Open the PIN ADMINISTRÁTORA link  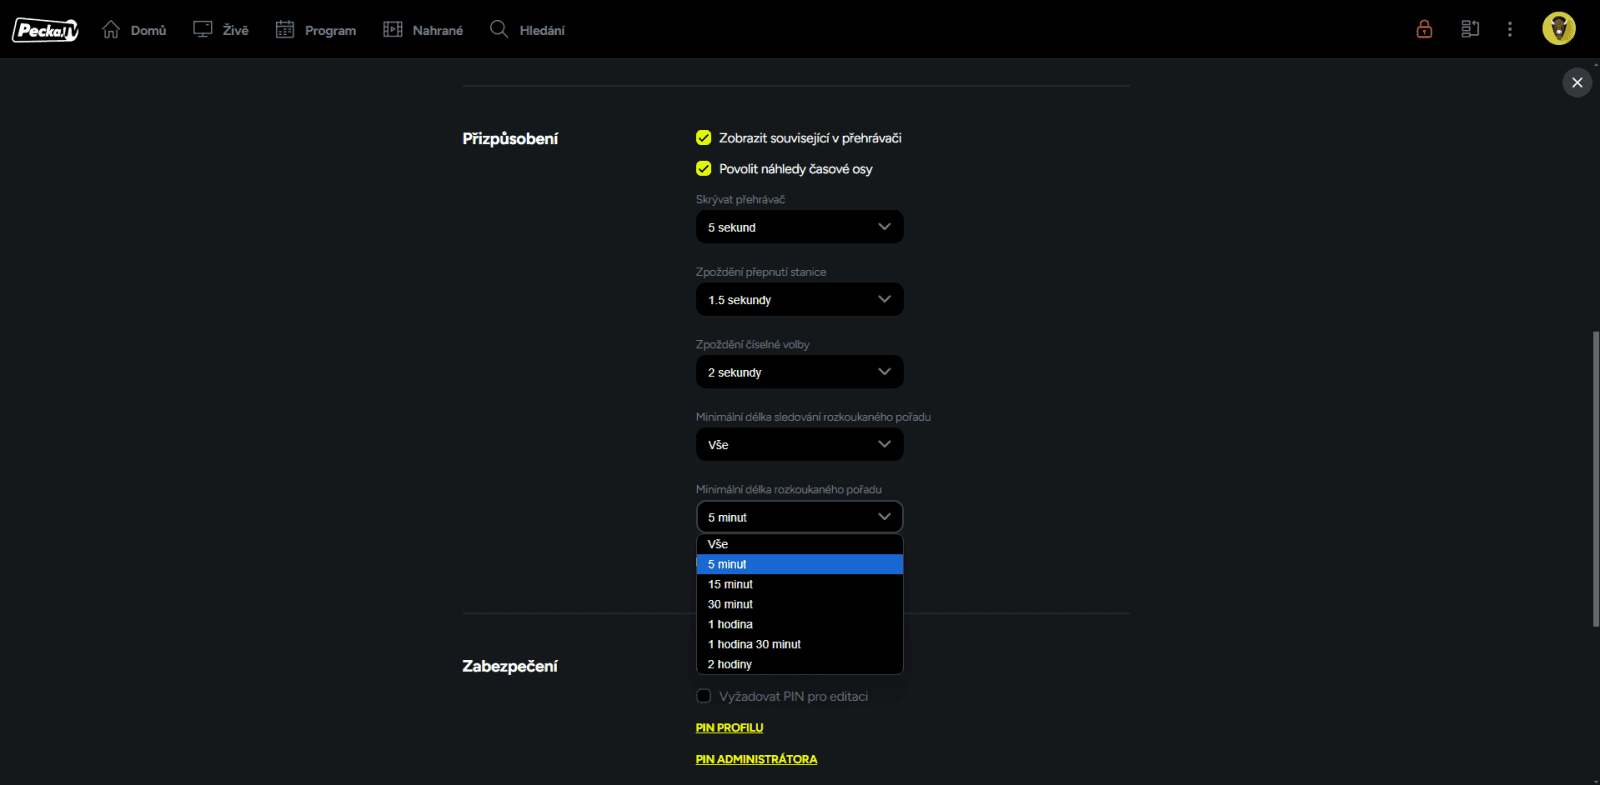click(x=756, y=760)
